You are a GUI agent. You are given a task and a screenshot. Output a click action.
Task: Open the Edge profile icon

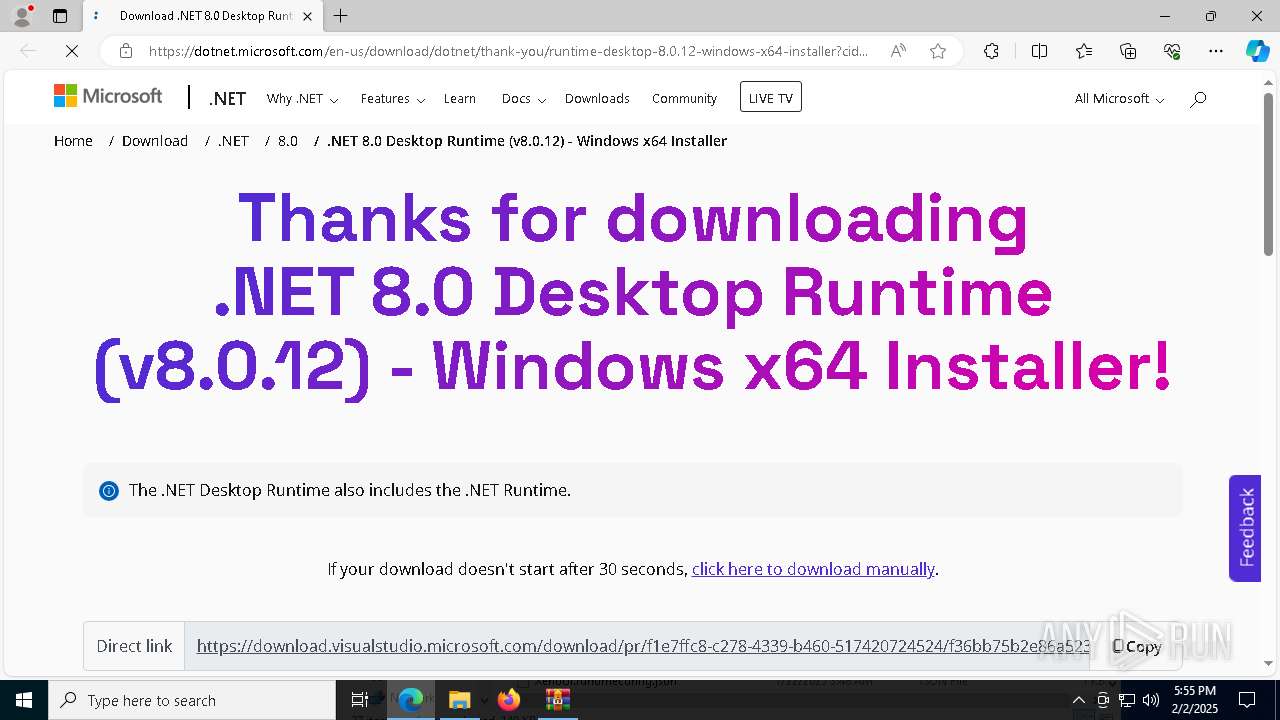pos(21,16)
